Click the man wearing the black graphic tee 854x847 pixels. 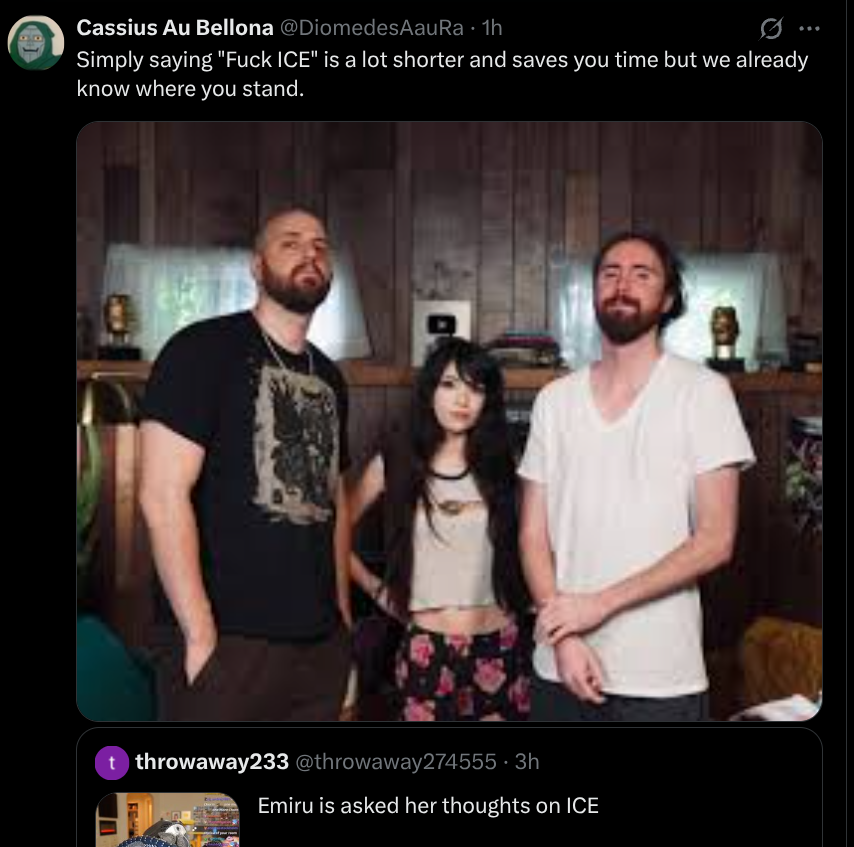click(245, 463)
